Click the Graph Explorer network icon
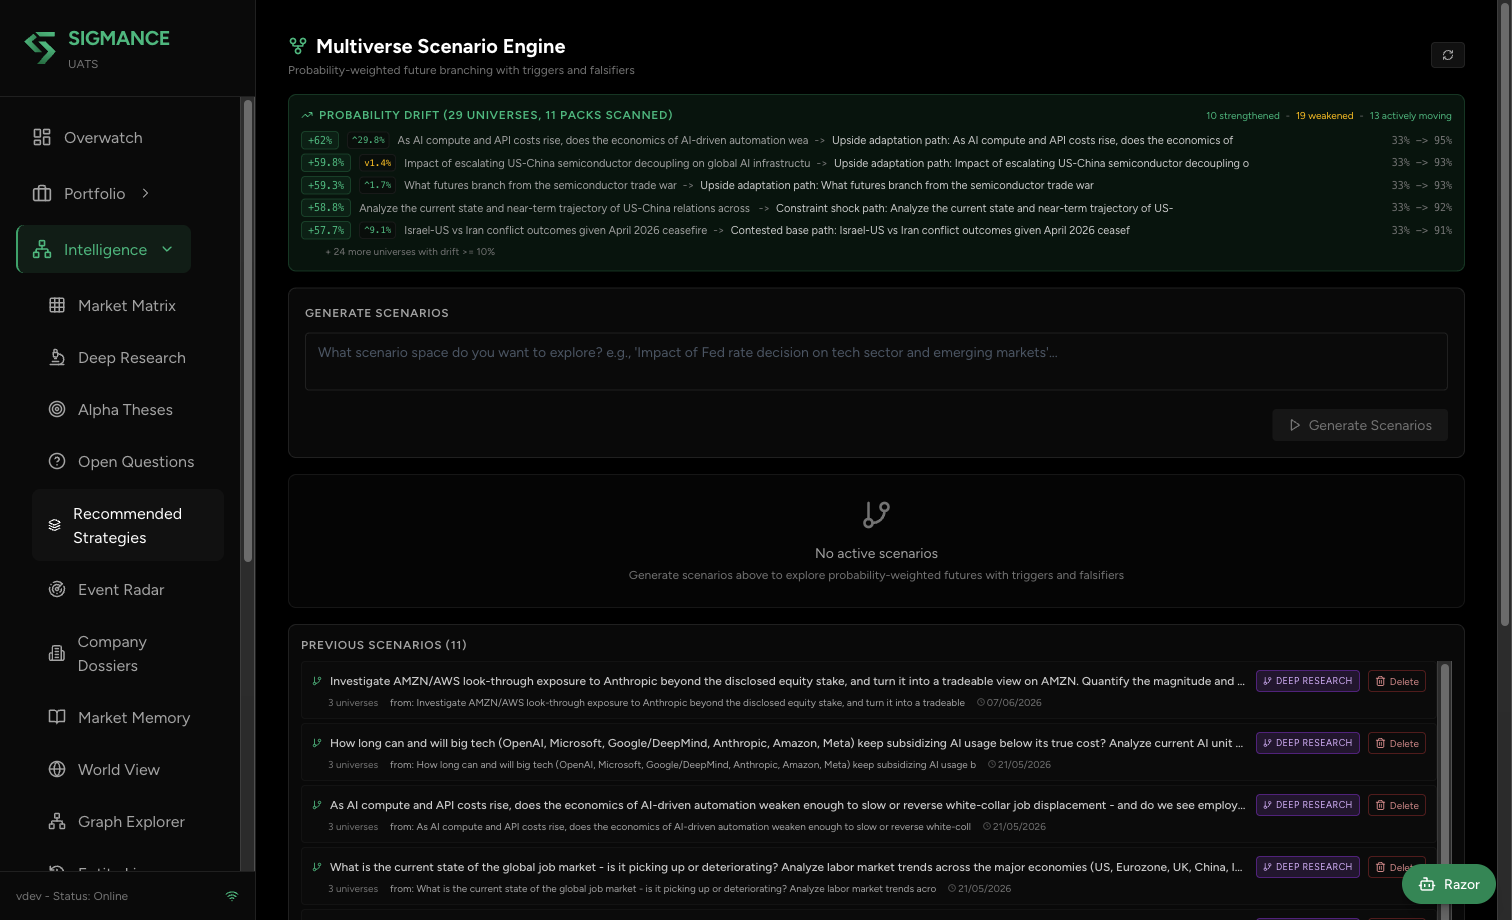1512x920 pixels. click(x=57, y=821)
